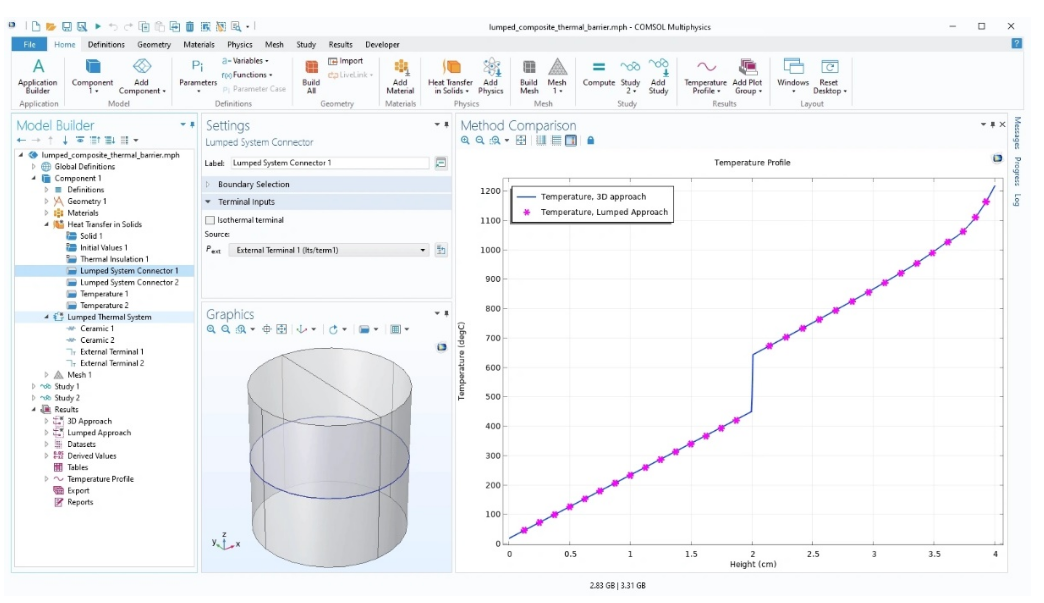The height and width of the screenshot is (603, 1044).
Task: Click Temperature Profile in Results group
Action: 705,76
